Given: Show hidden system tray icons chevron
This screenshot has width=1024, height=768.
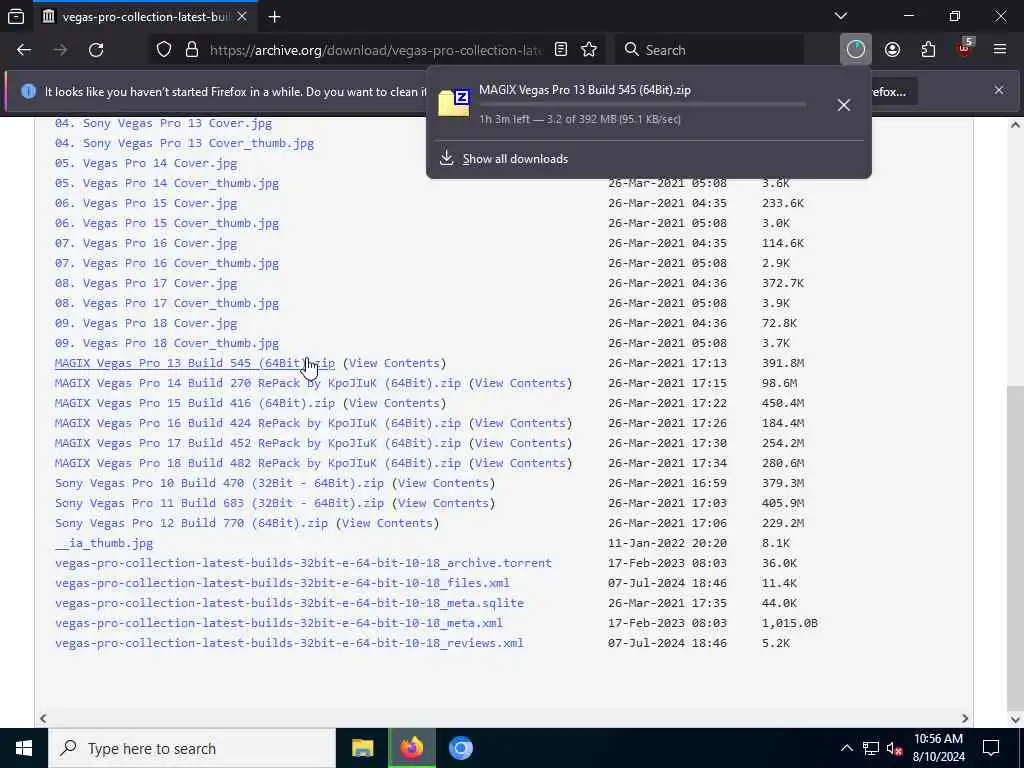Looking at the screenshot, I should tap(846, 748).
